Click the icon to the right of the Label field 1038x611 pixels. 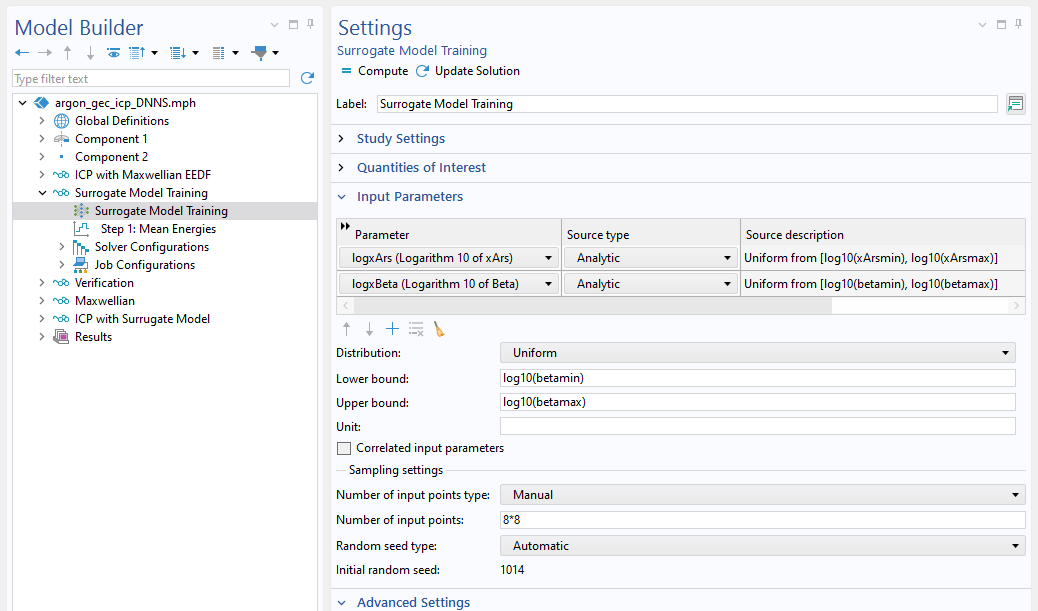point(1015,104)
